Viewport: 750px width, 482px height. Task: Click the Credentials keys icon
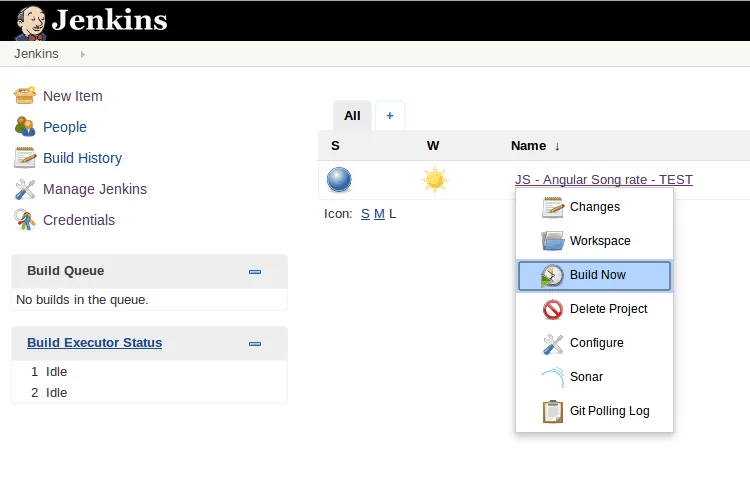click(x=25, y=220)
